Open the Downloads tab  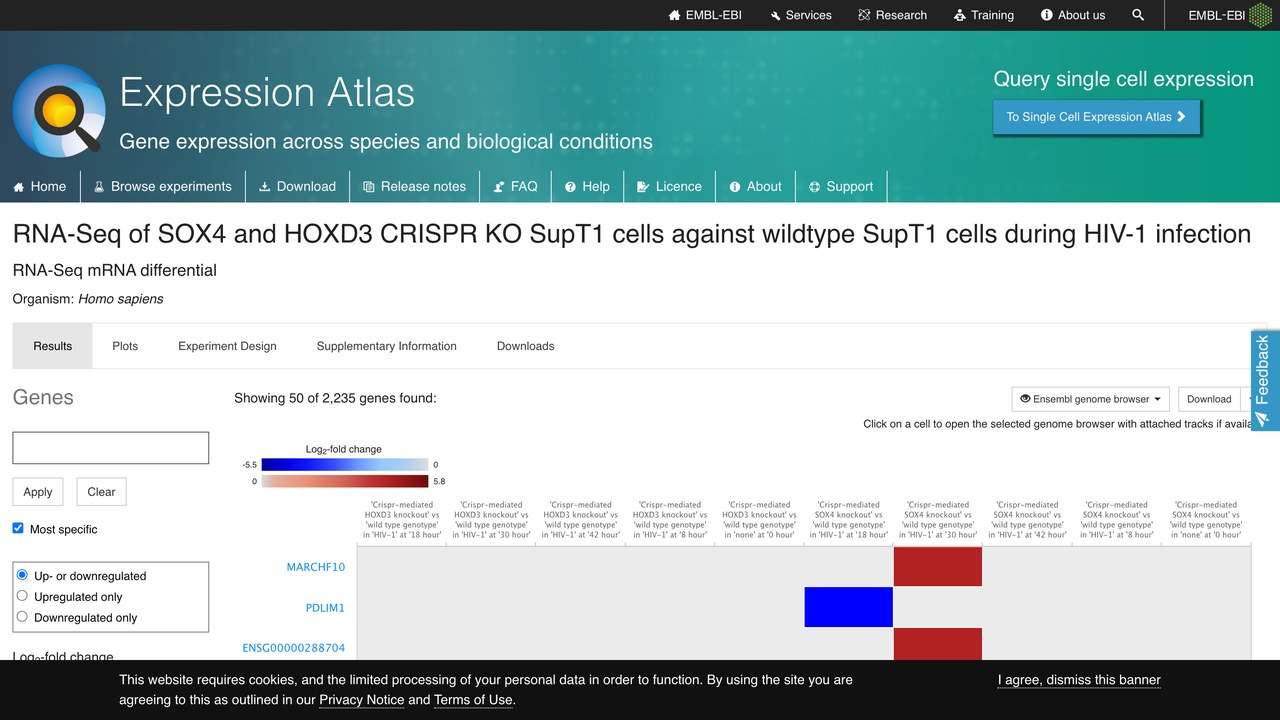tap(526, 346)
